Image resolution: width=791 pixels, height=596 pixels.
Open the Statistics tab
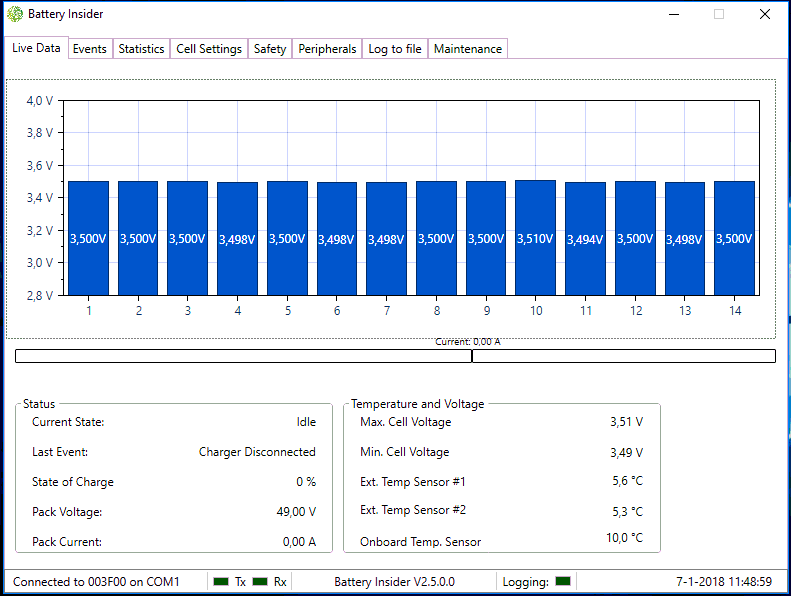(141, 49)
